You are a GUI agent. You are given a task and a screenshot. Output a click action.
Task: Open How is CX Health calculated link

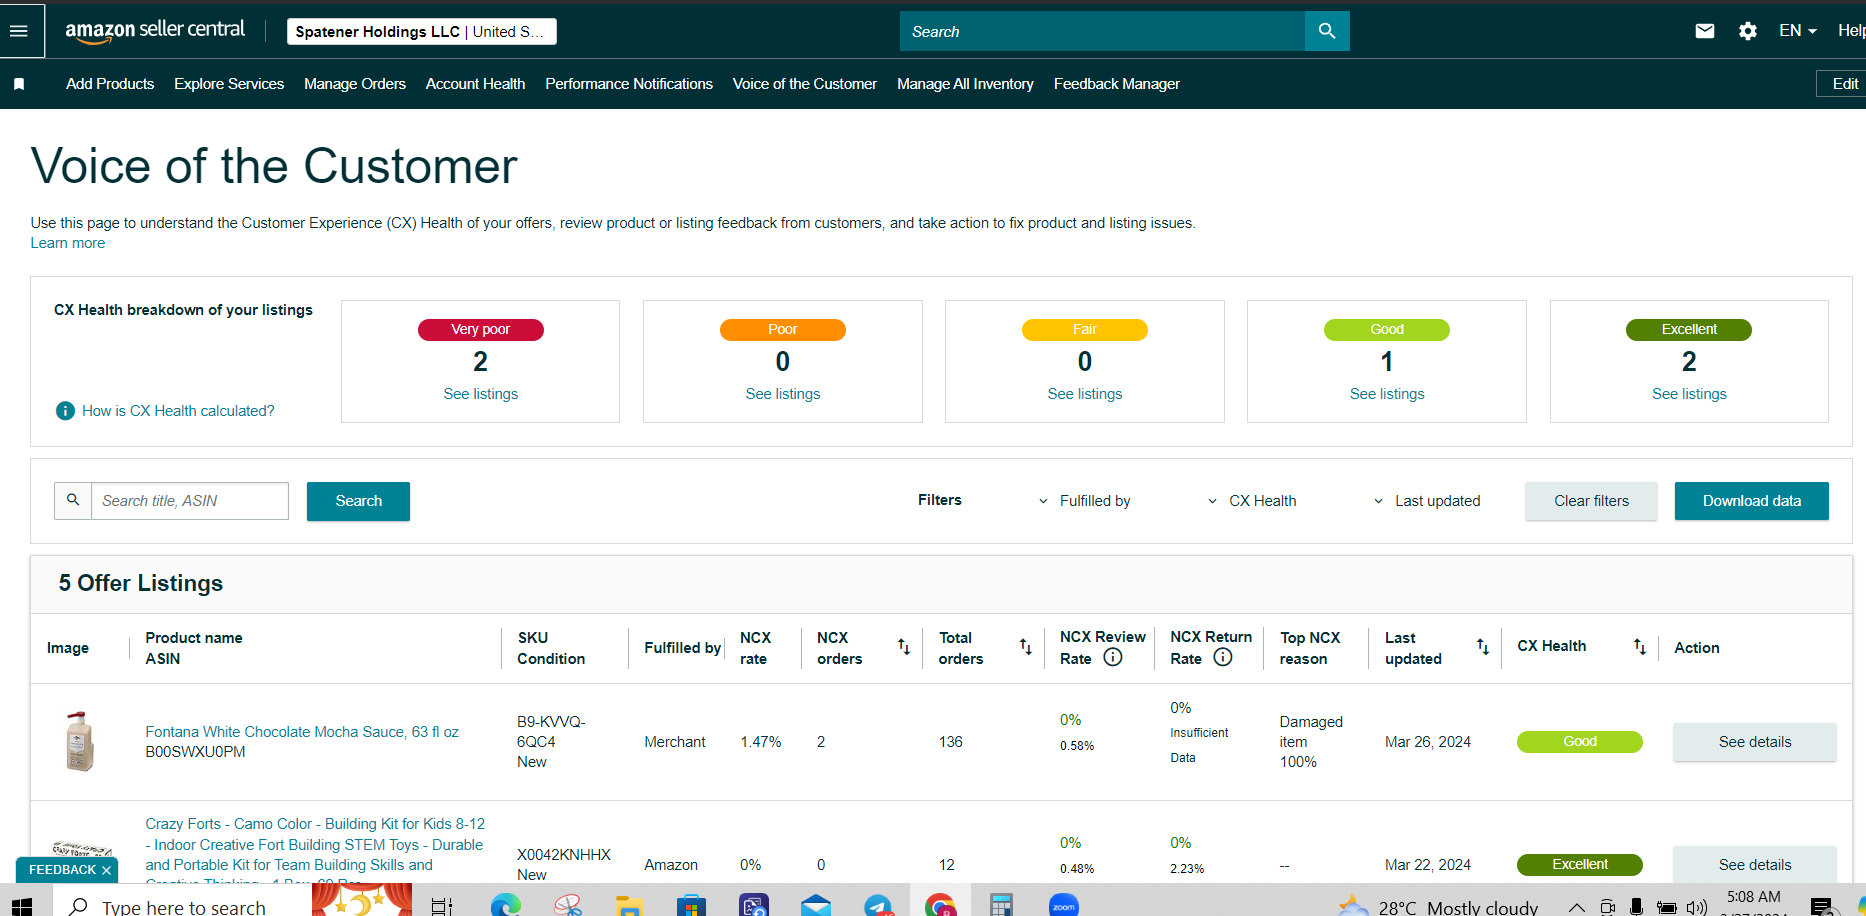coord(178,411)
